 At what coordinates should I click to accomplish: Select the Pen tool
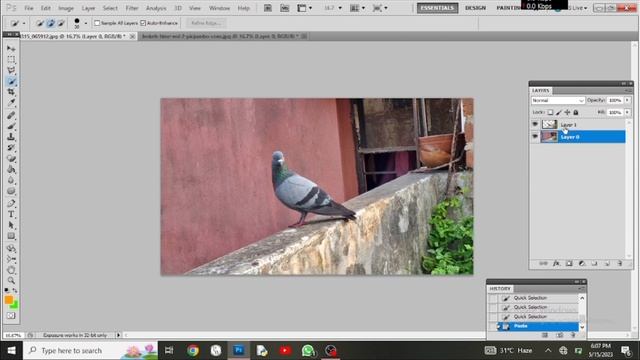click(x=11, y=203)
